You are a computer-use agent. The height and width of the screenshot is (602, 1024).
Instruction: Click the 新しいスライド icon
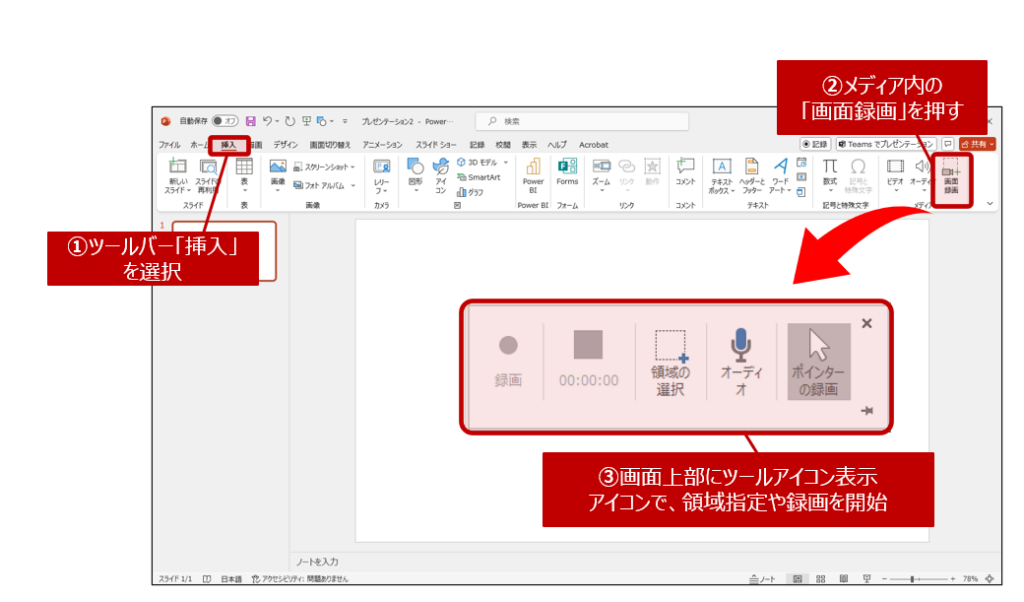pyautogui.click(x=178, y=166)
